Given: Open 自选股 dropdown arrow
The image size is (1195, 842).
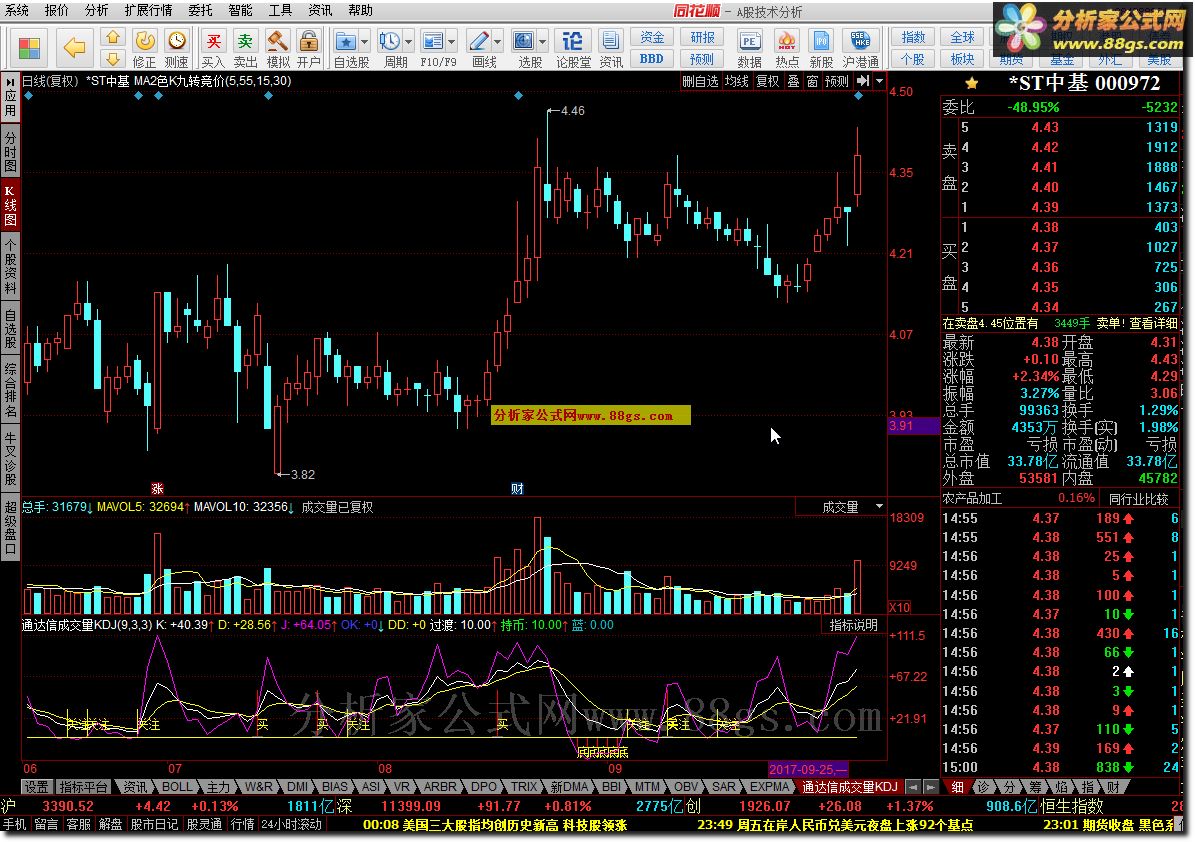Looking at the screenshot, I should click(x=364, y=41).
